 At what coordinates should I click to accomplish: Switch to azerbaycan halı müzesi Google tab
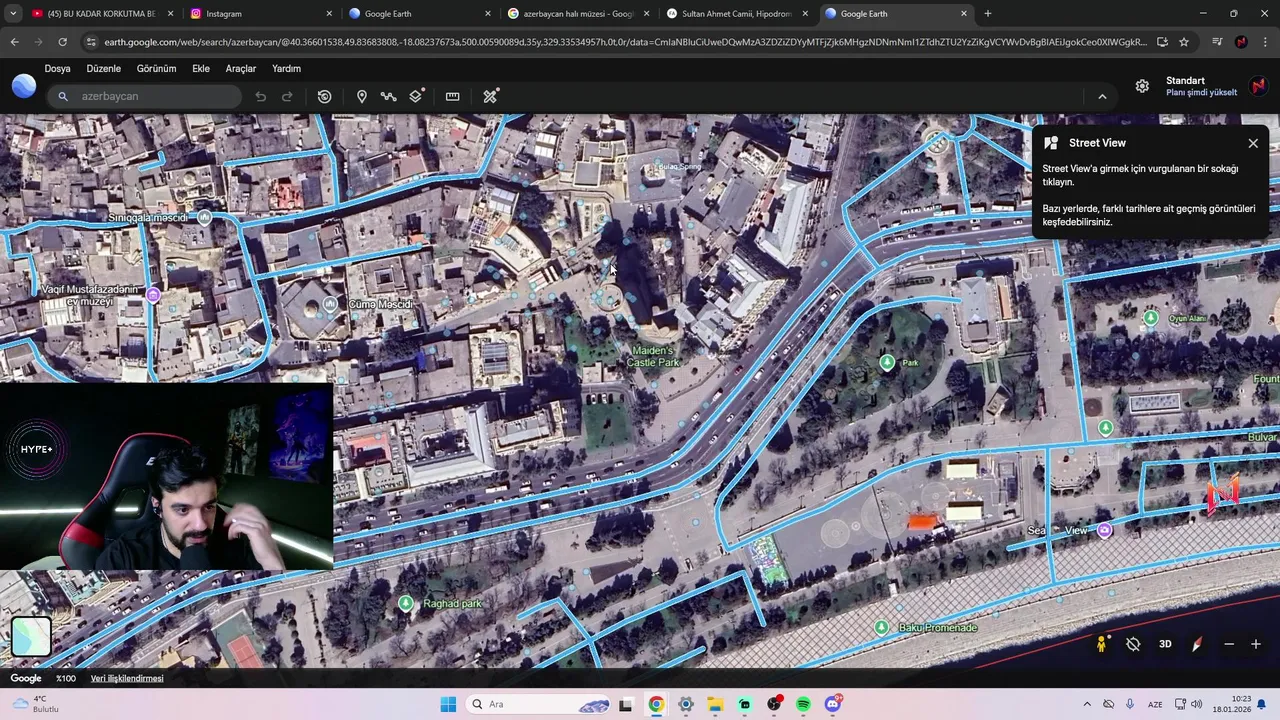pyautogui.click(x=579, y=14)
